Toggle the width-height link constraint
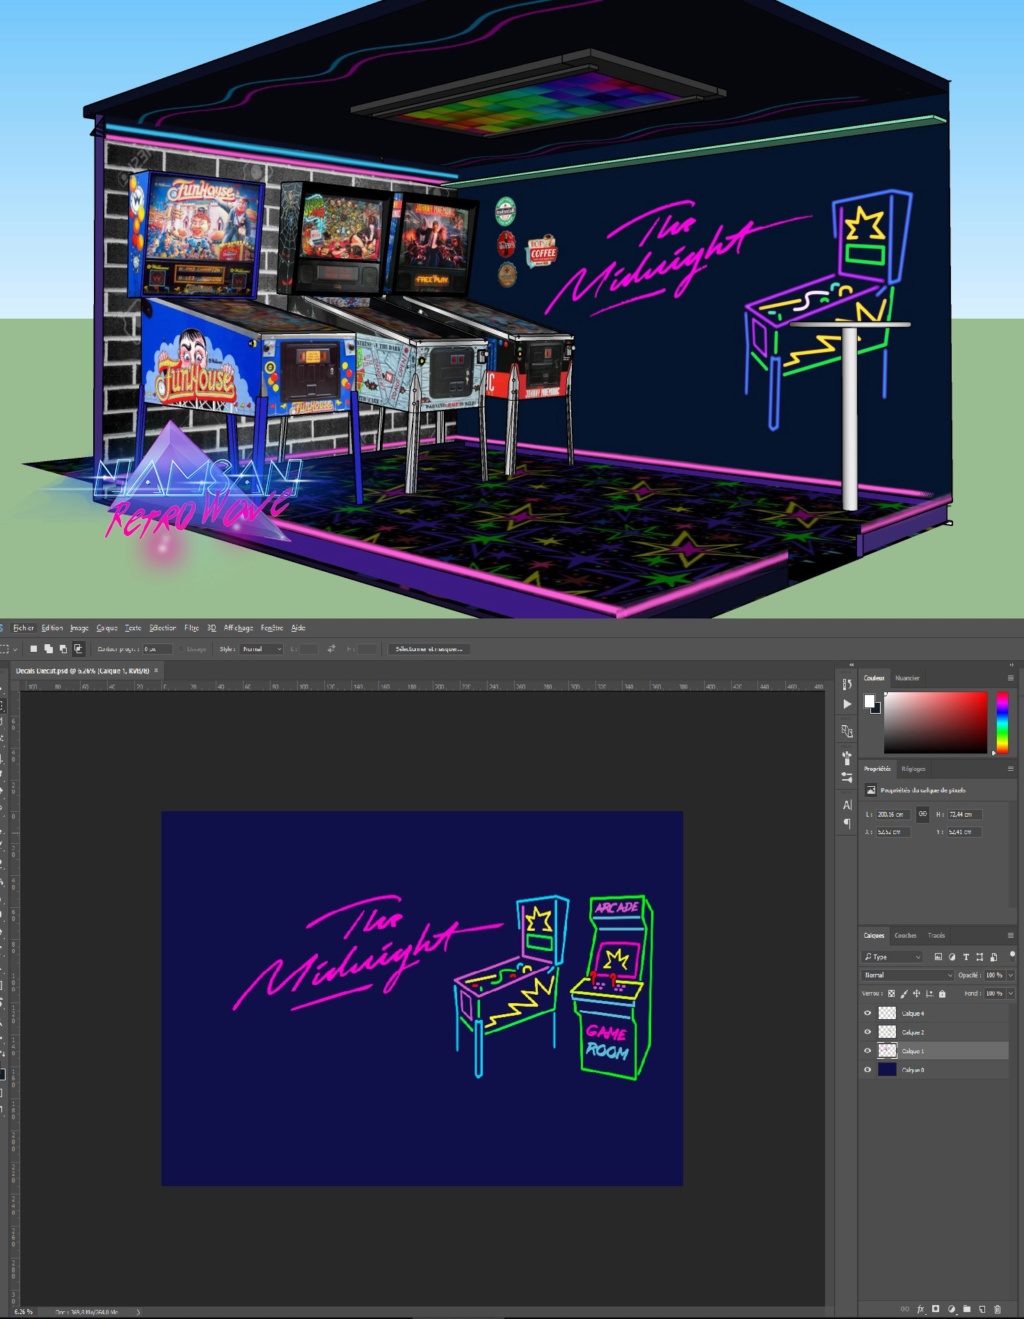The image size is (1024, 1319). click(x=922, y=814)
